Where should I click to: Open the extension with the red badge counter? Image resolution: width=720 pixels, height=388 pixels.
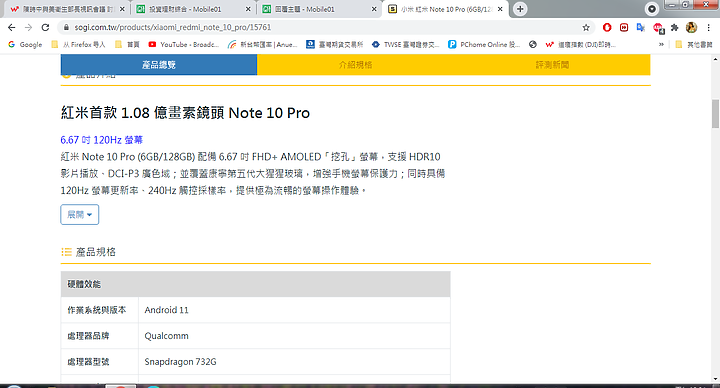tap(658, 28)
